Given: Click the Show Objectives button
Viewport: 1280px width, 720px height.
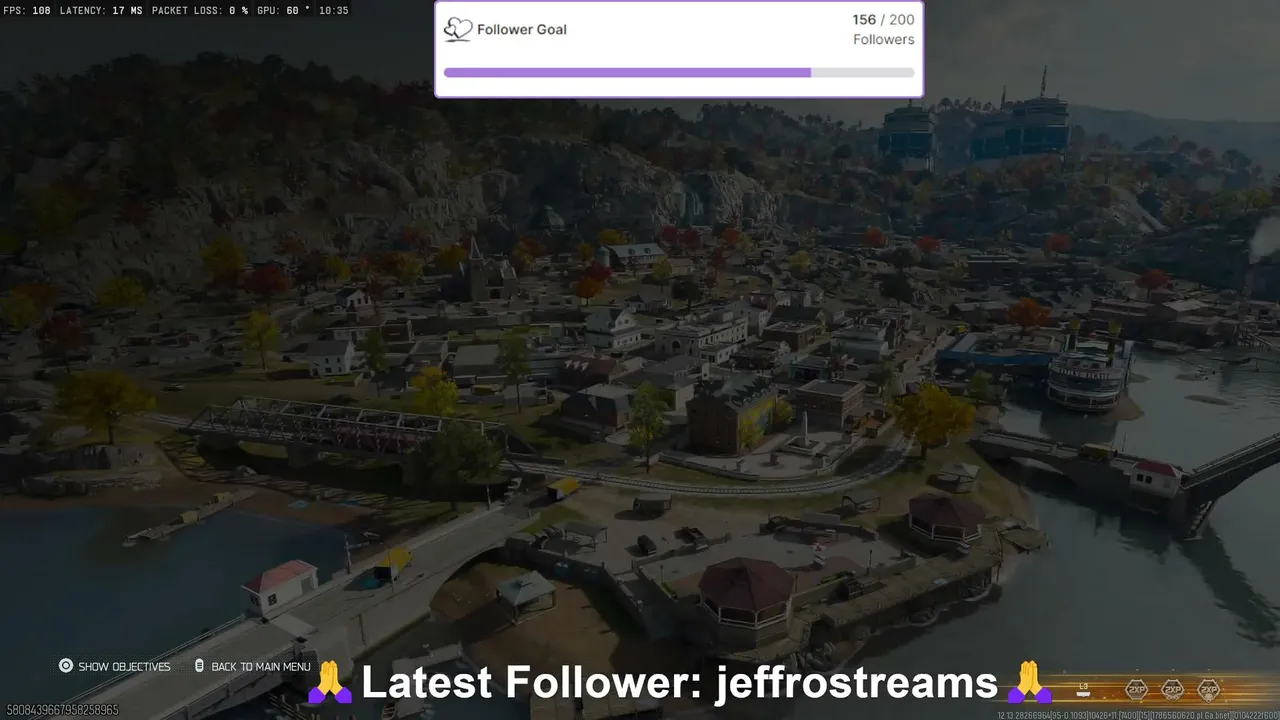Looking at the screenshot, I should pos(114,666).
